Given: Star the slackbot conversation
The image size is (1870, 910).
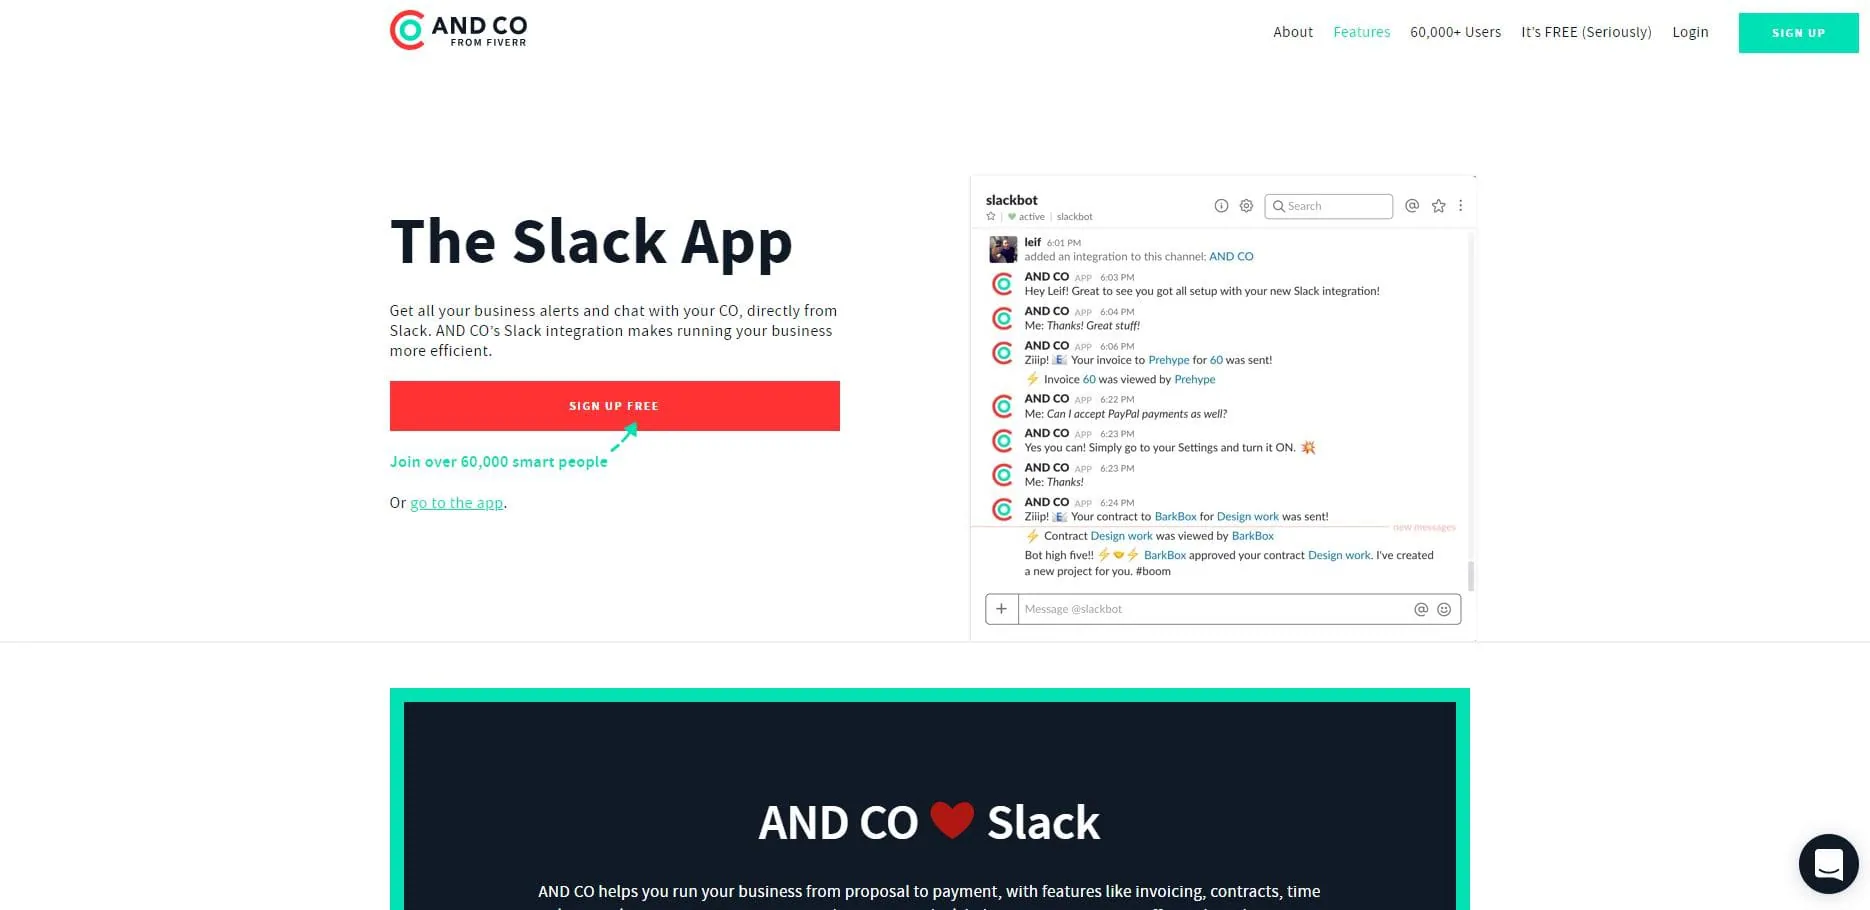Looking at the screenshot, I should [x=991, y=216].
